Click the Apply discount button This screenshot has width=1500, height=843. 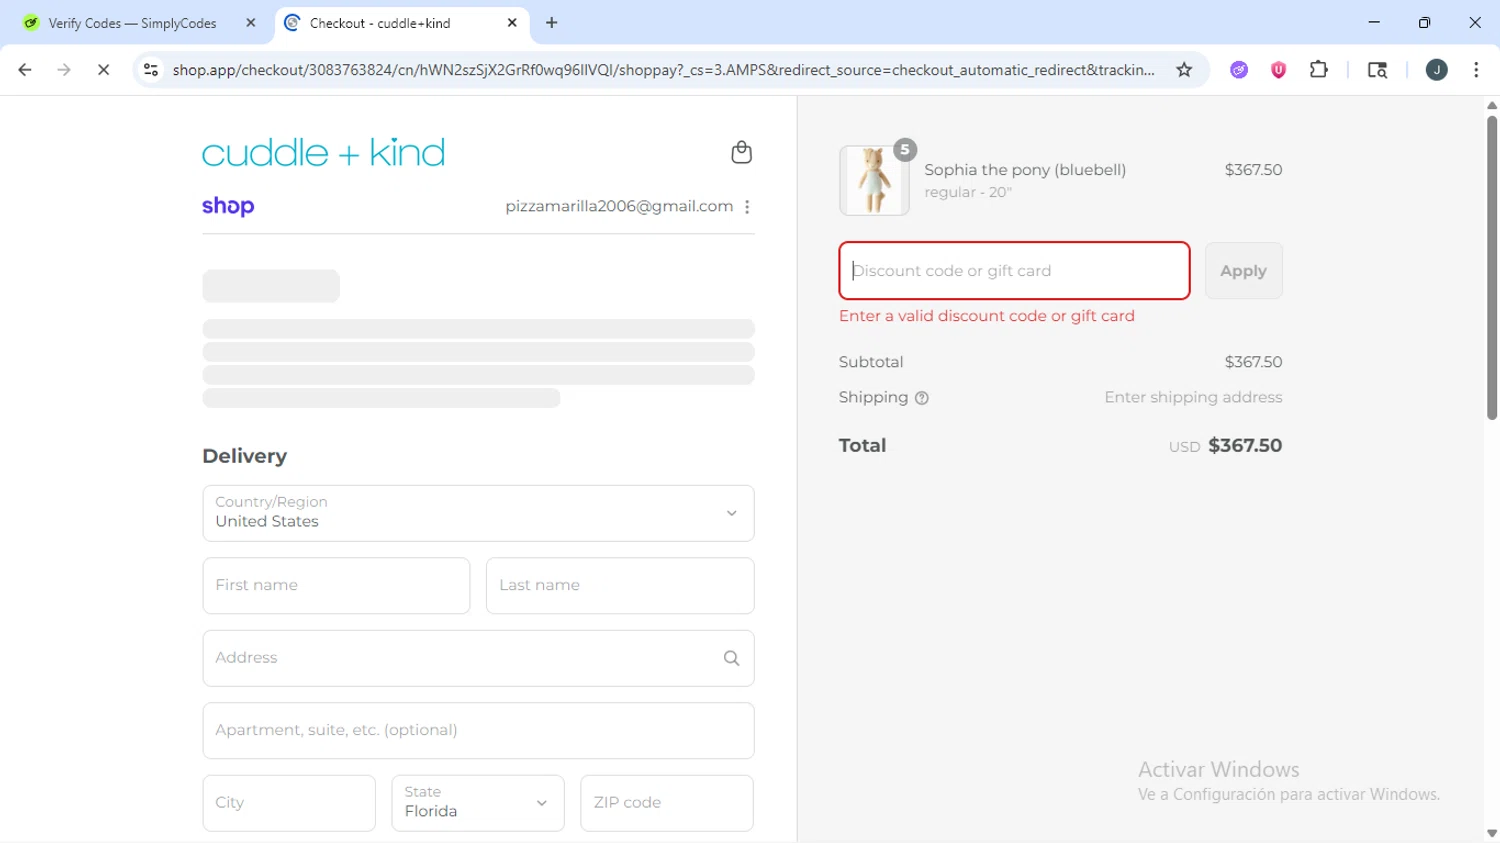tap(1243, 271)
